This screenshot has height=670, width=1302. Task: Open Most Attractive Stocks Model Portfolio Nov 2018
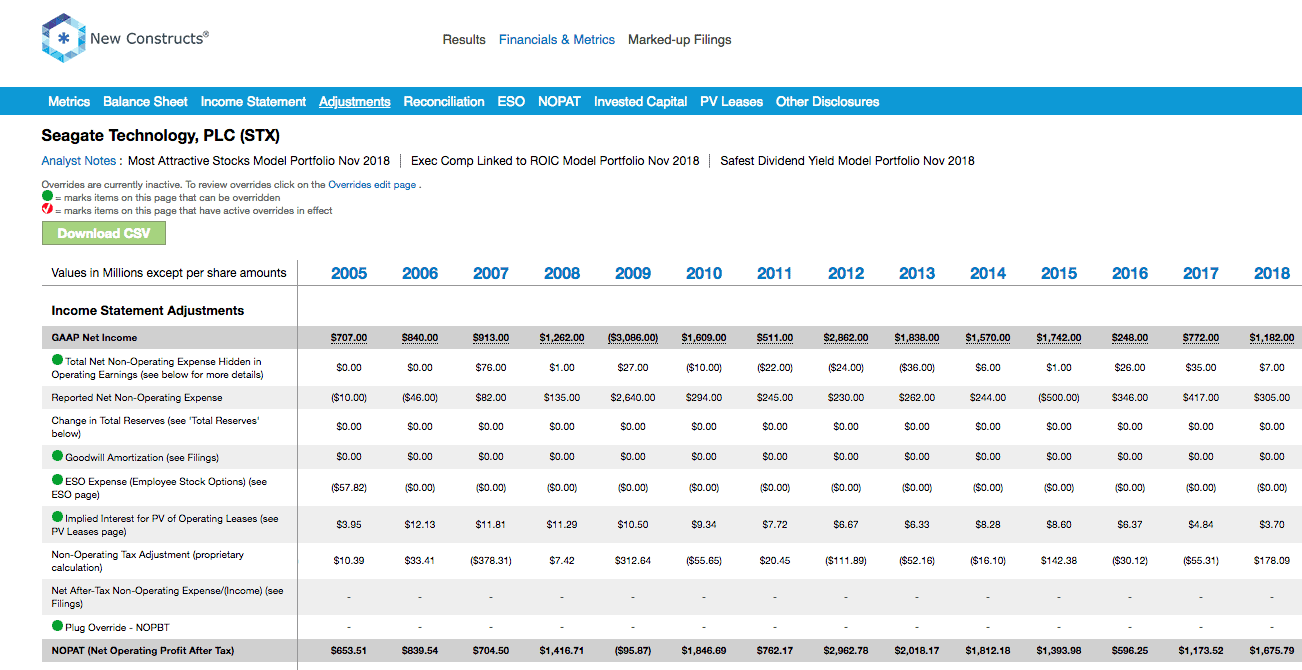(x=257, y=161)
